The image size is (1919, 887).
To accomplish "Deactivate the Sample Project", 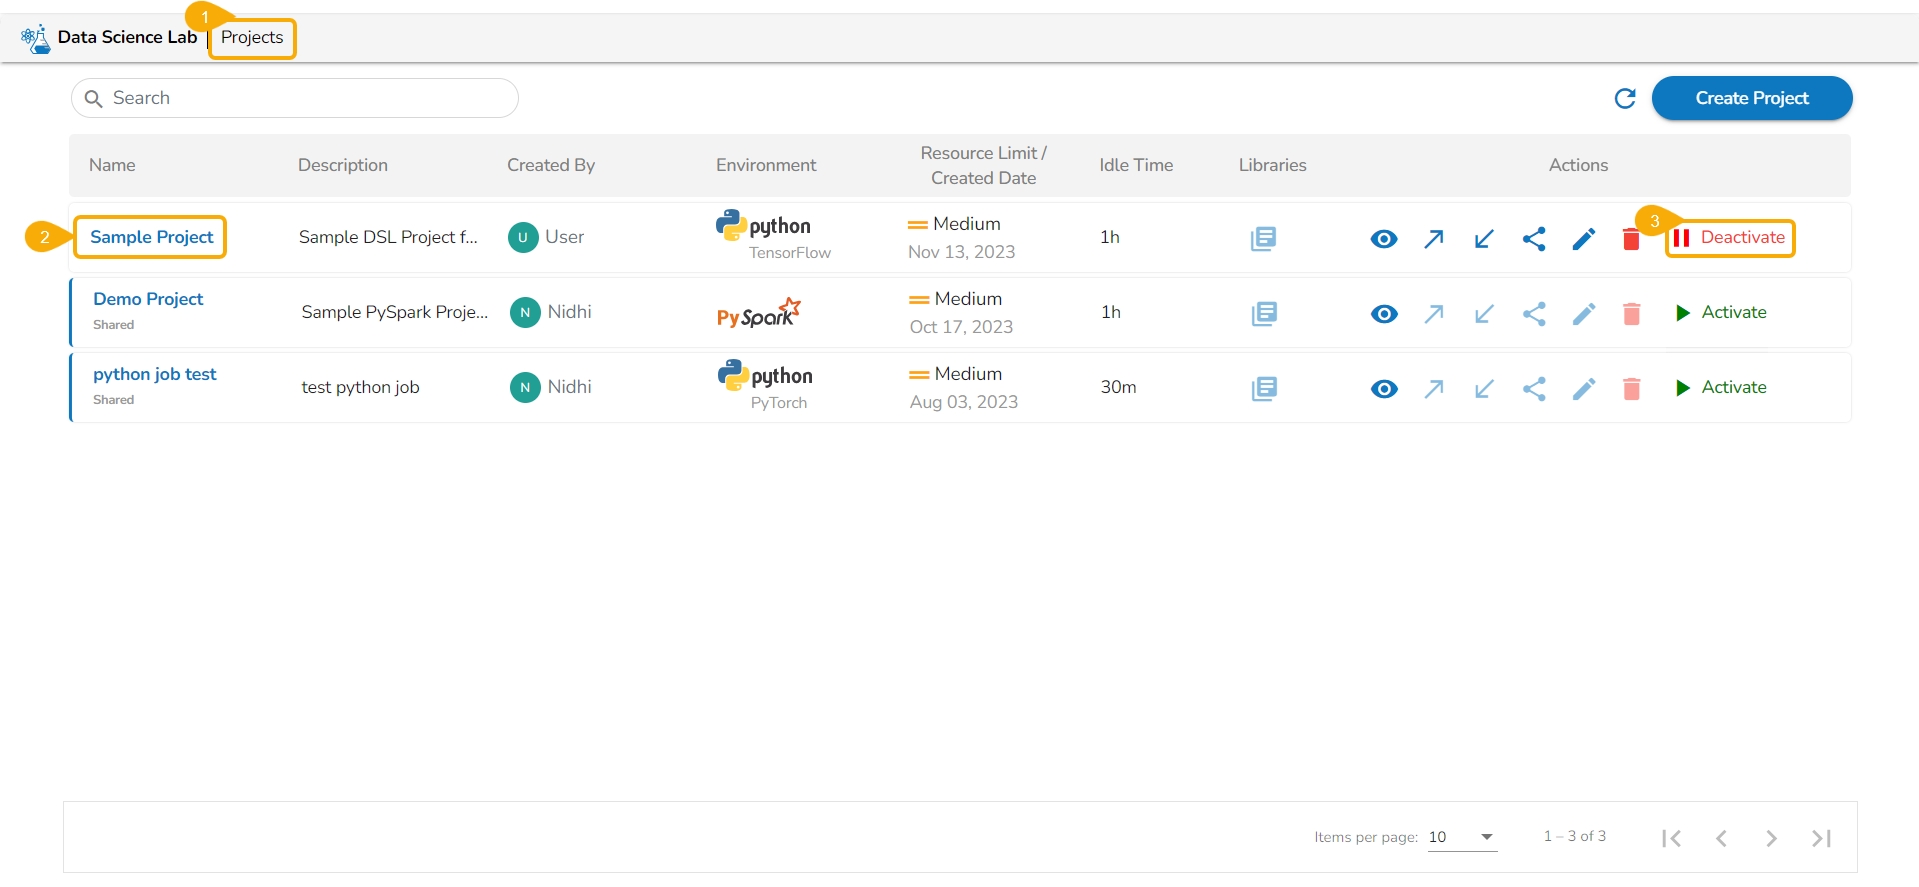I will 1731,238.
